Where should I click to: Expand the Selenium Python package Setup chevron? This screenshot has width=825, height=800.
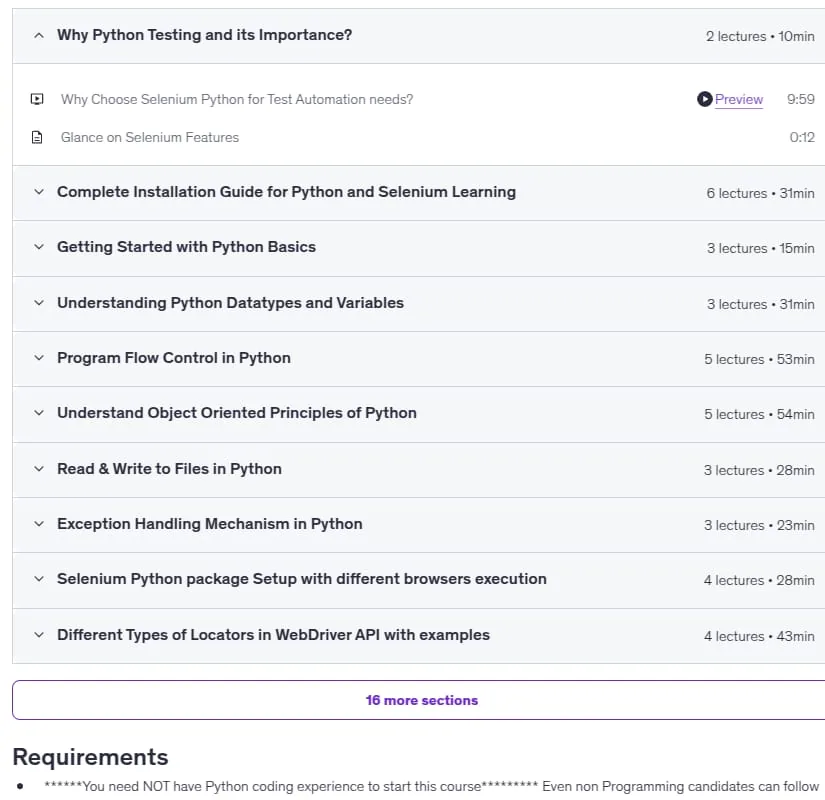39,579
